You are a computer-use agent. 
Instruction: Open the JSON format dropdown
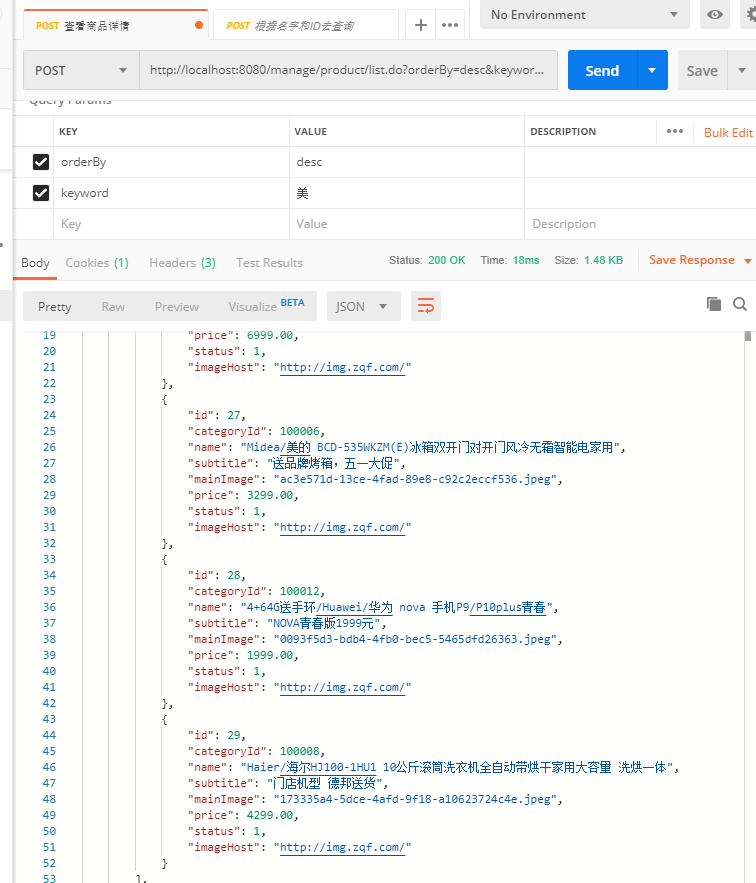(363, 306)
